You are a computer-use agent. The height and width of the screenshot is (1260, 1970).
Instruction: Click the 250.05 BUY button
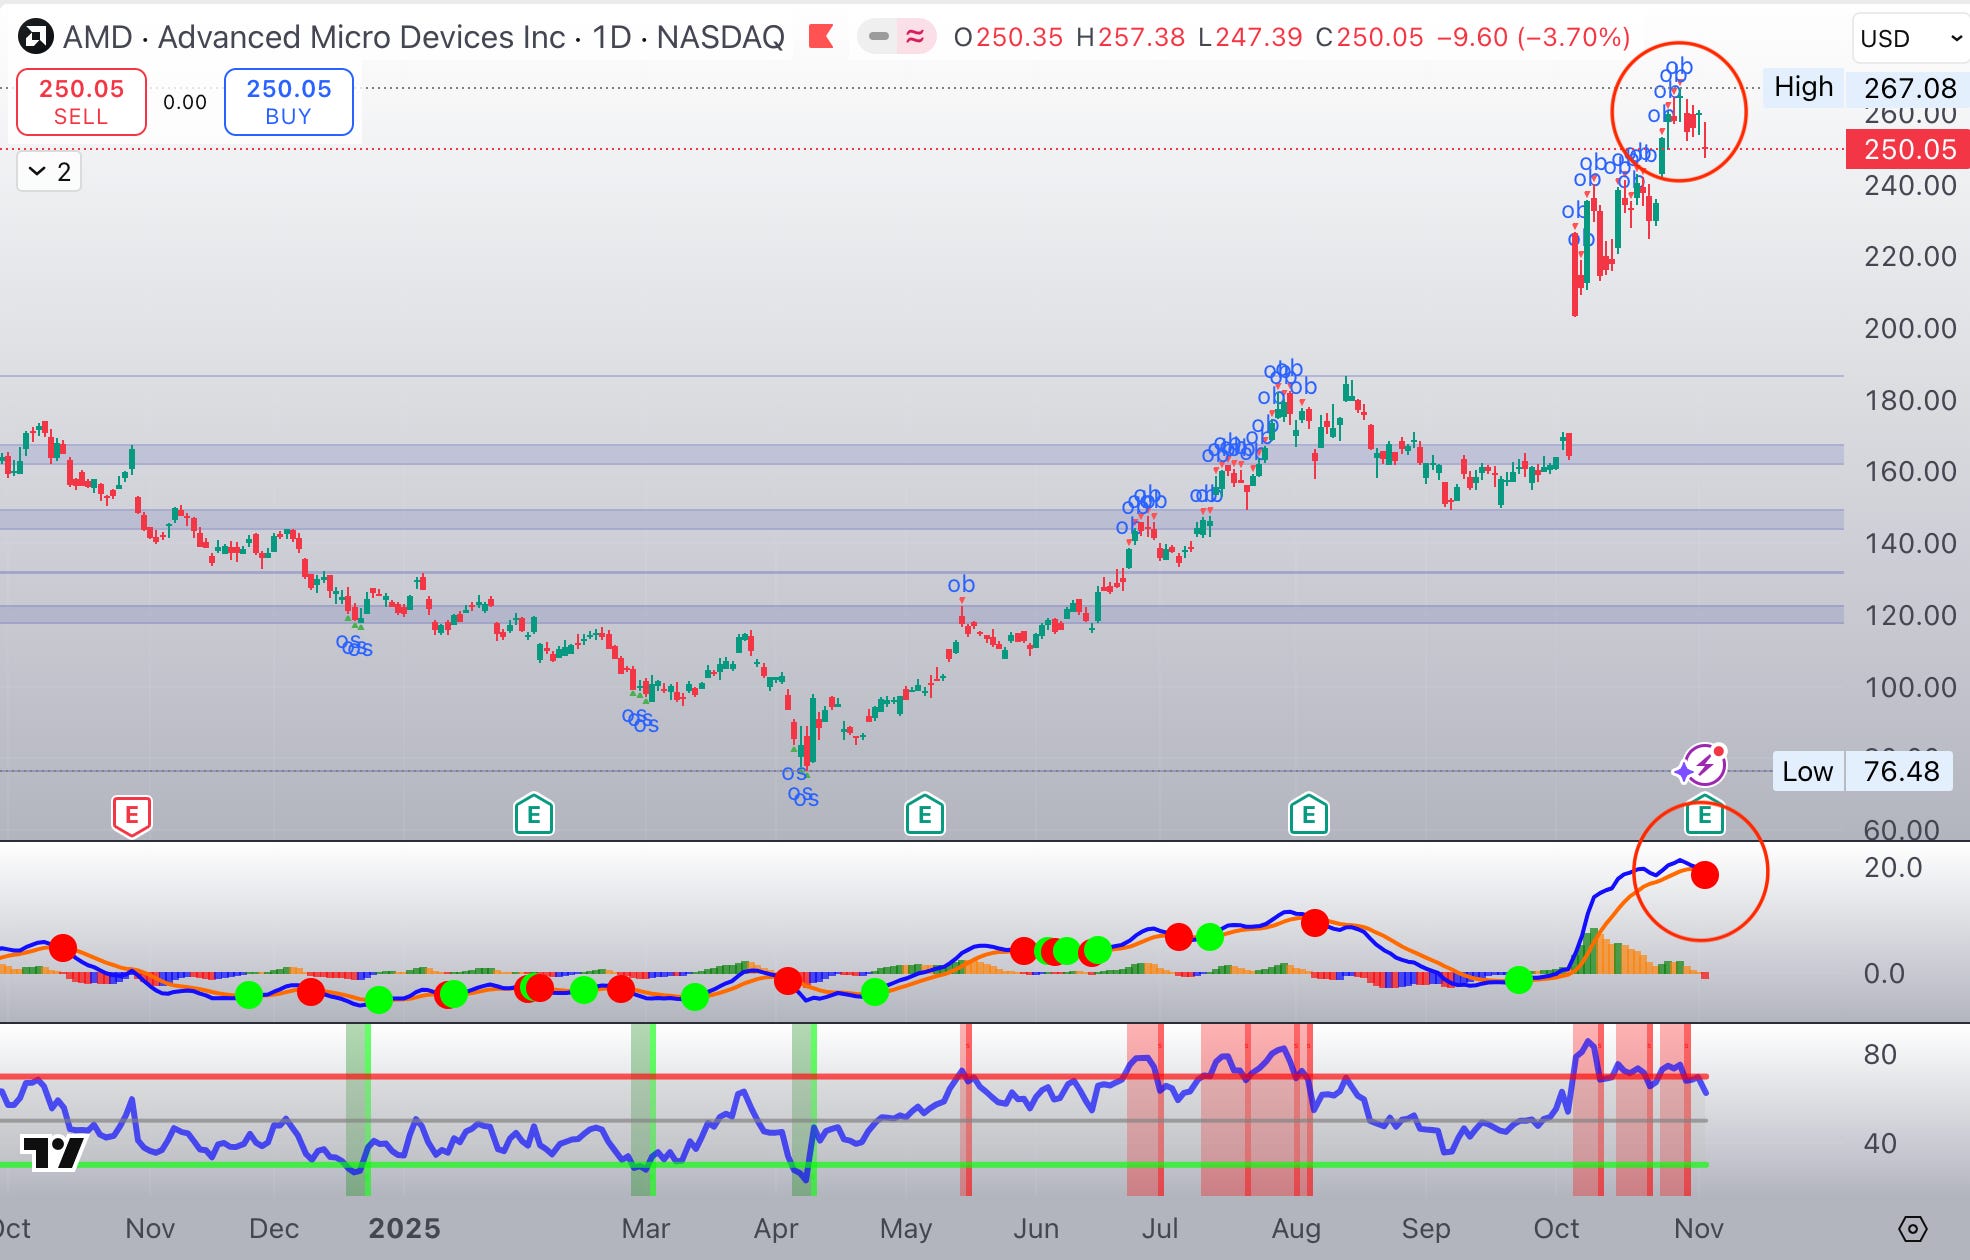289,102
